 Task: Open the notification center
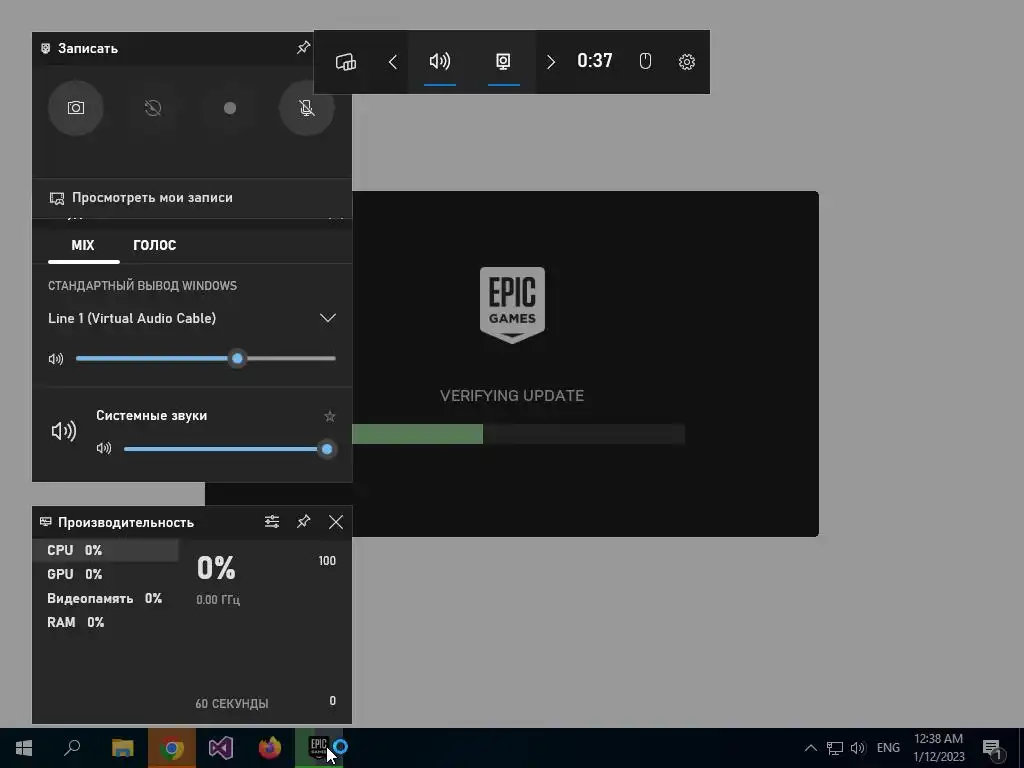[993, 749]
